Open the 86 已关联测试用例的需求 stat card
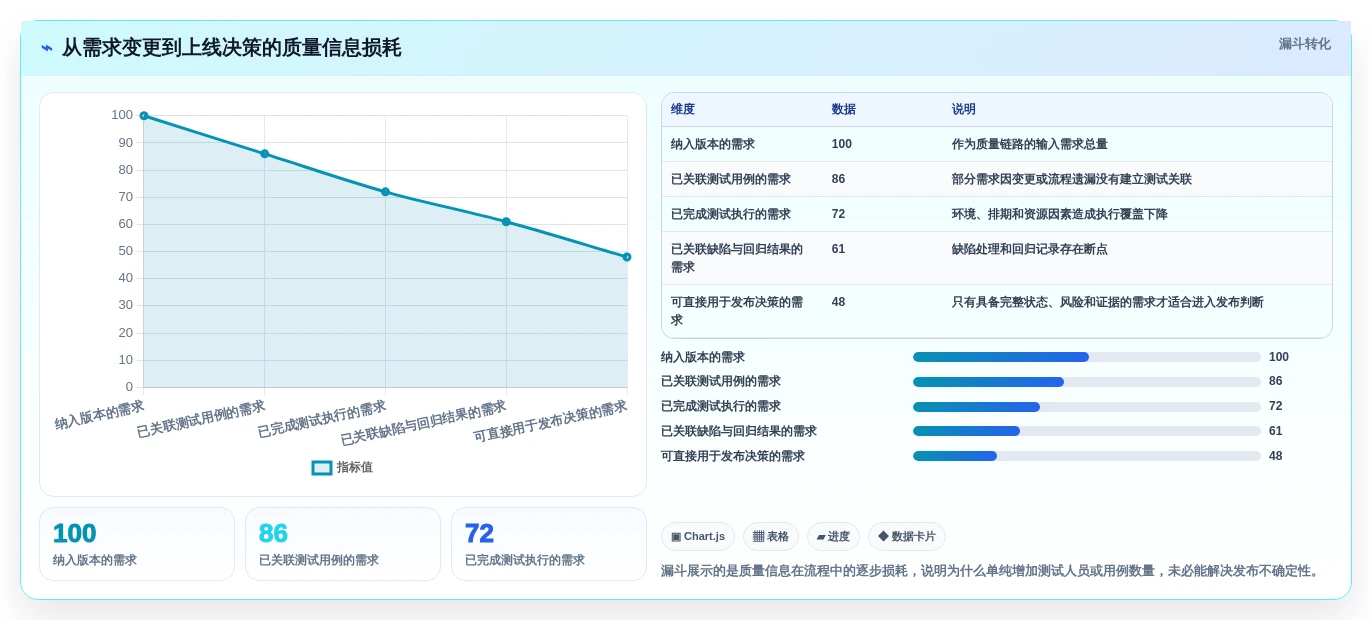The image size is (1372, 620). click(x=343, y=544)
